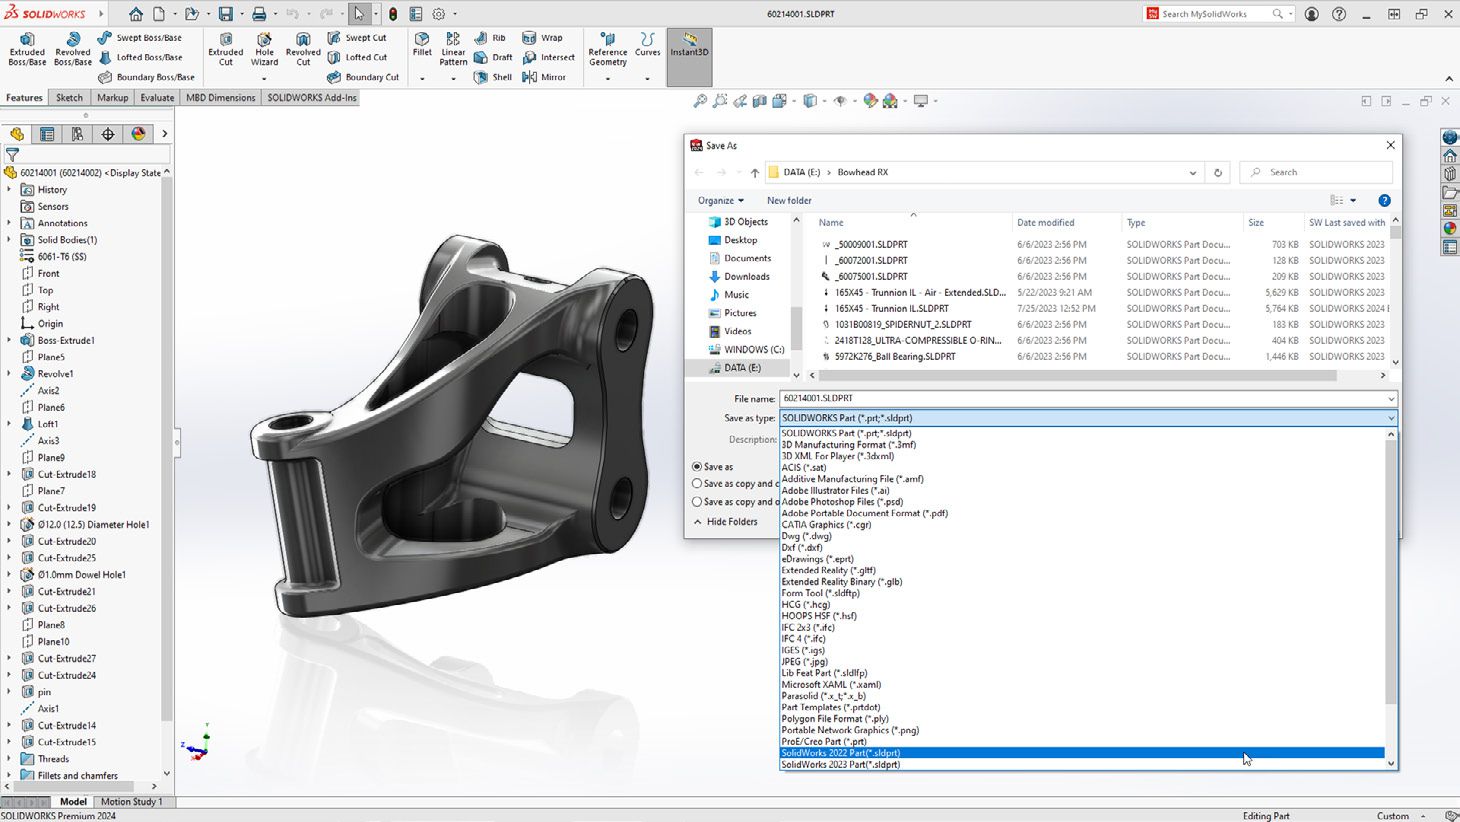Open the Reference Geometry tool
This screenshot has width=1460, height=822.
pos(607,50)
